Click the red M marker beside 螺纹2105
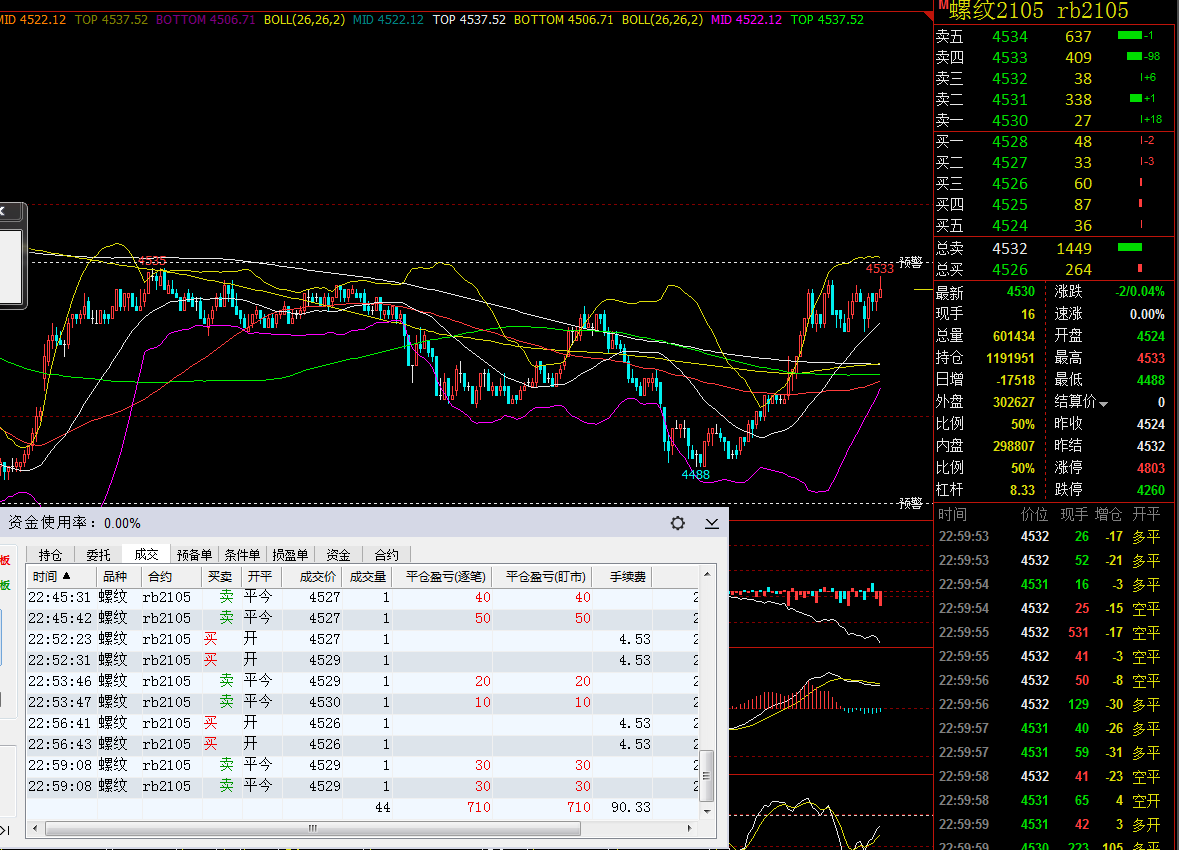 coord(942,7)
